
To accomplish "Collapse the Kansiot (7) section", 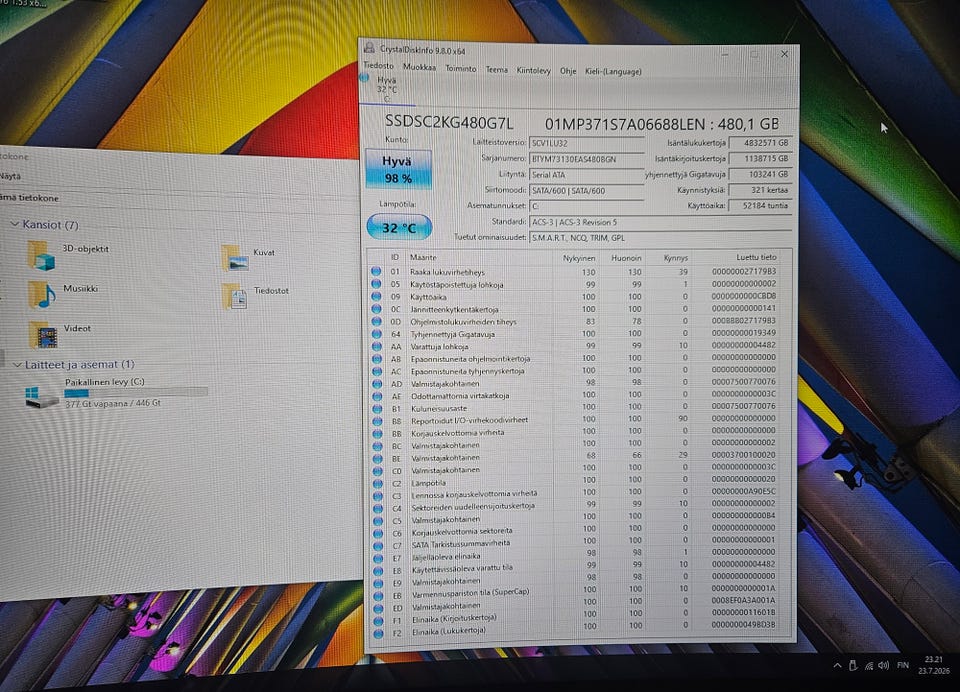I will point(15,225).
